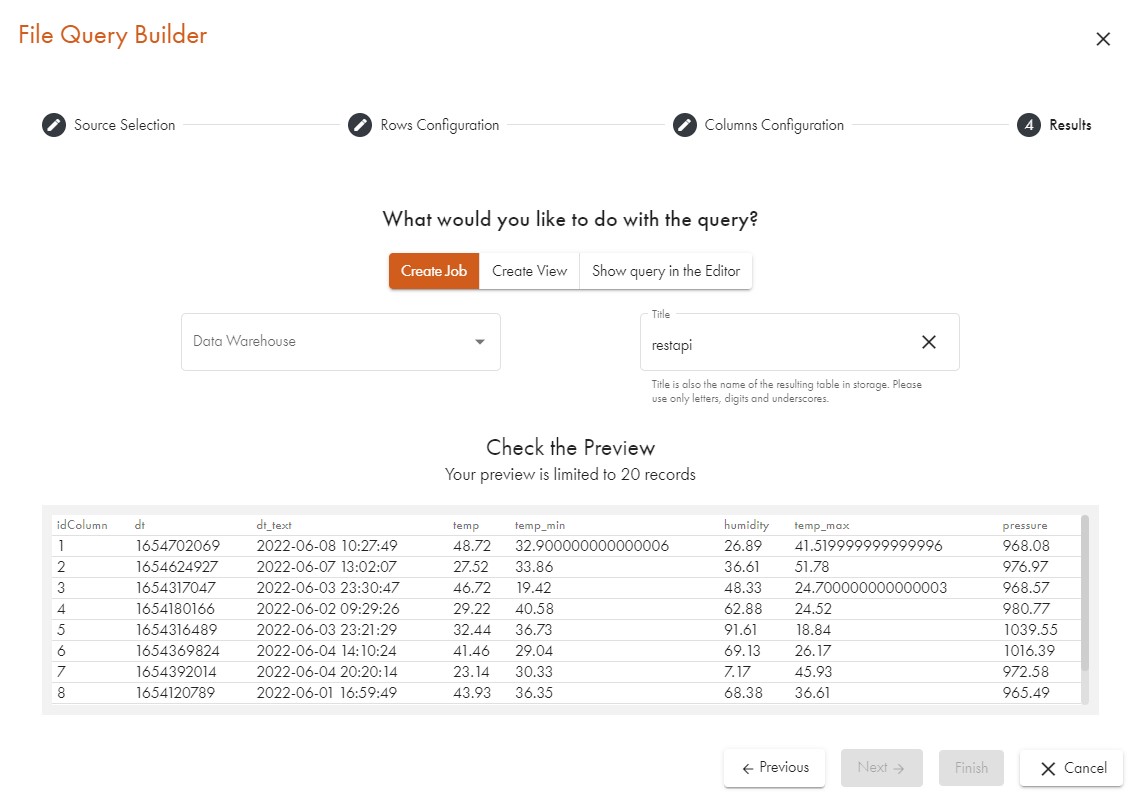Select the Create Job option
The height and width of the screenshot is (809, 1143).
[434, 271]
